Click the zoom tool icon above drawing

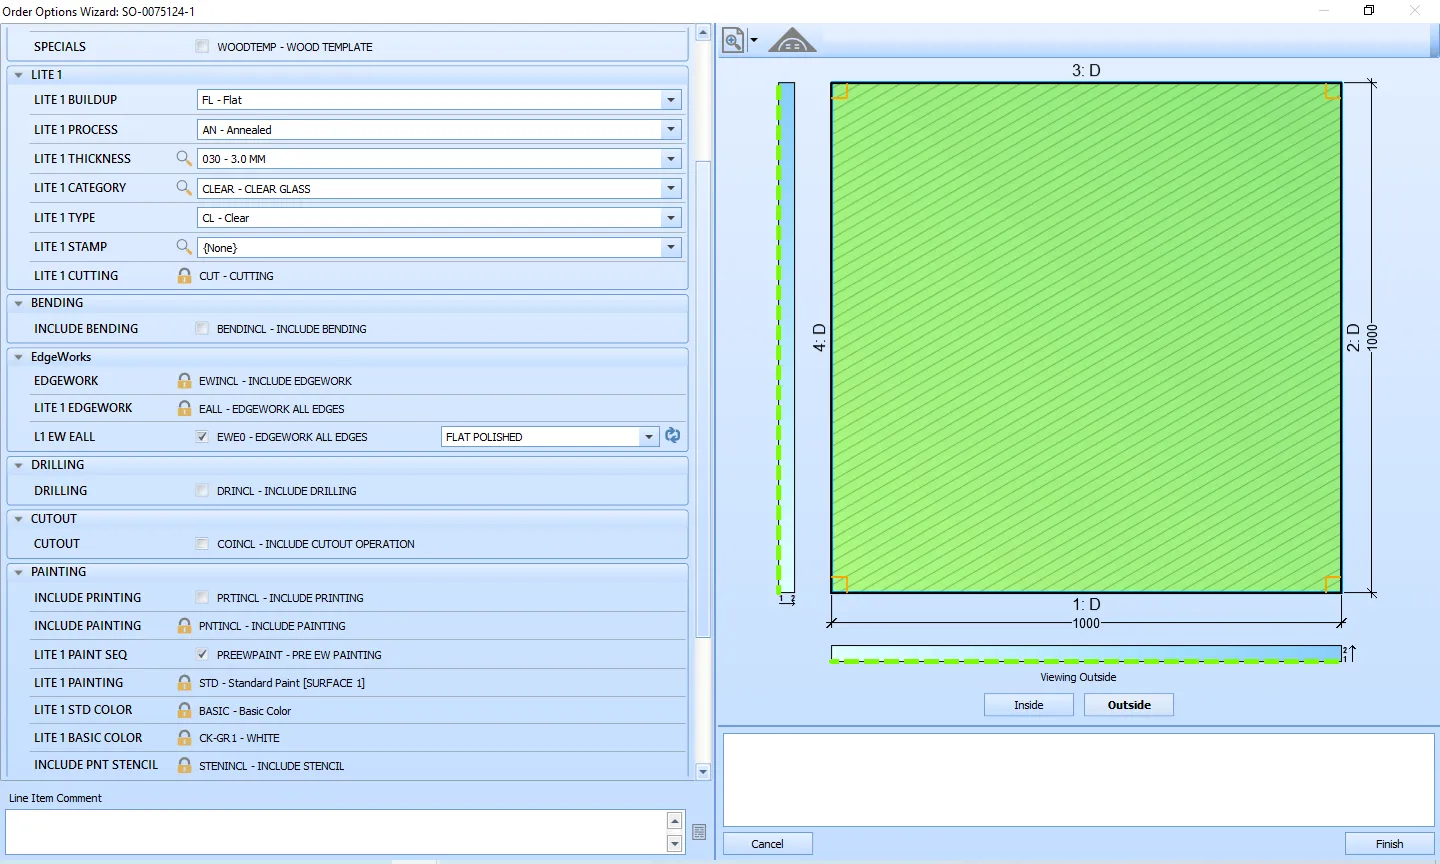click(734, 40)
